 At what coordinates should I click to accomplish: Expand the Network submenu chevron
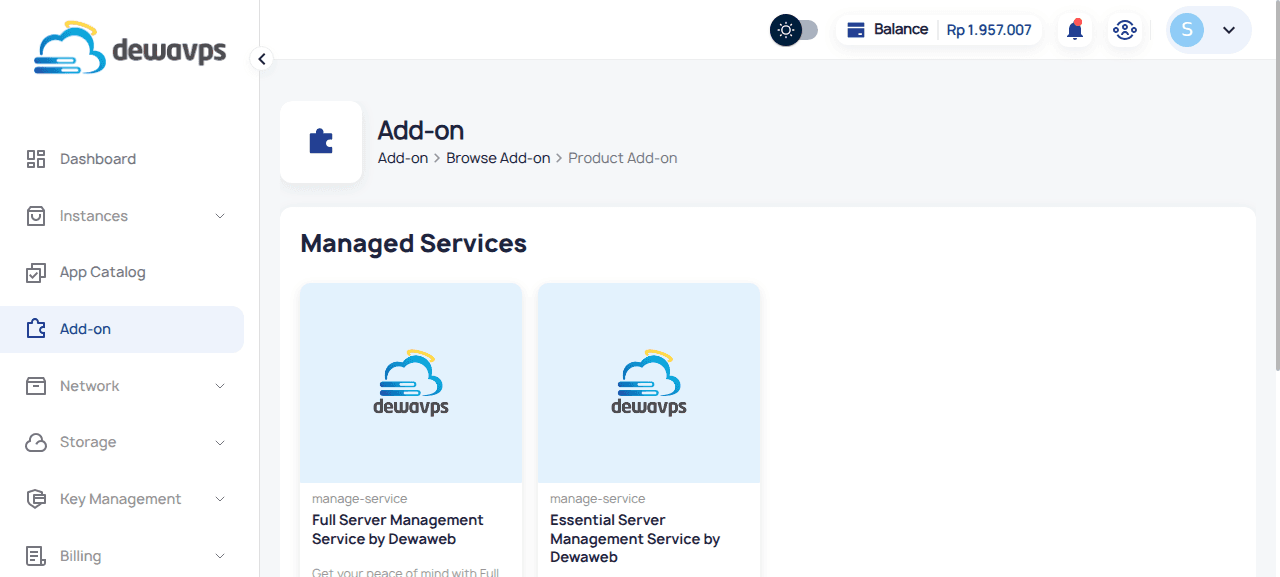point(220,385)
